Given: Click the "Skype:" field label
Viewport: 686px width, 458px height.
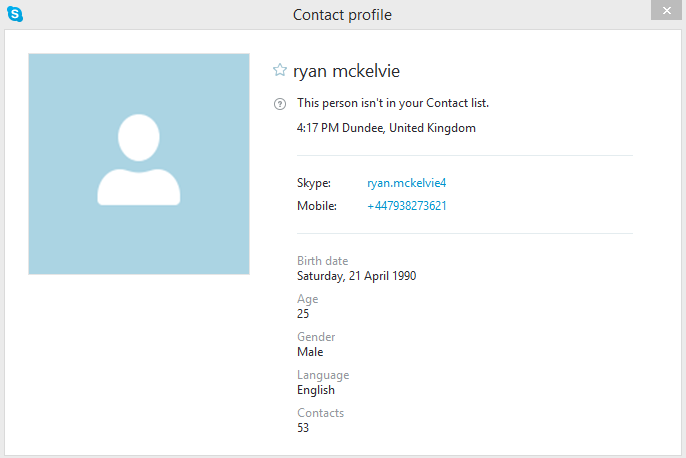Looking at the screenshot, I should tap(314, 183).
